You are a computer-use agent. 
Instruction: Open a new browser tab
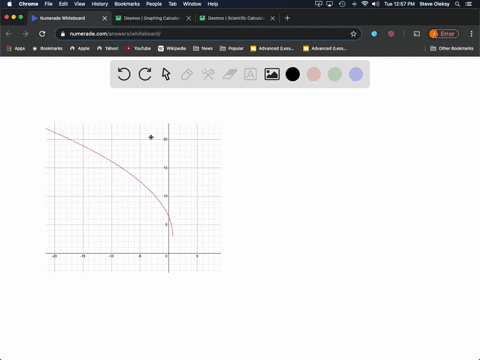click(287, 18)
